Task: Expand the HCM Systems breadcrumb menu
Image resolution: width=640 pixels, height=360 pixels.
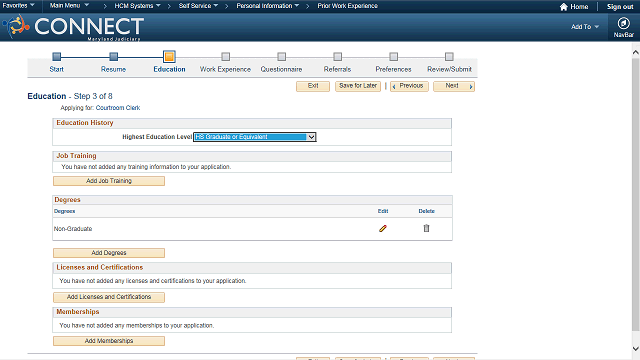Action: [138, 6]
